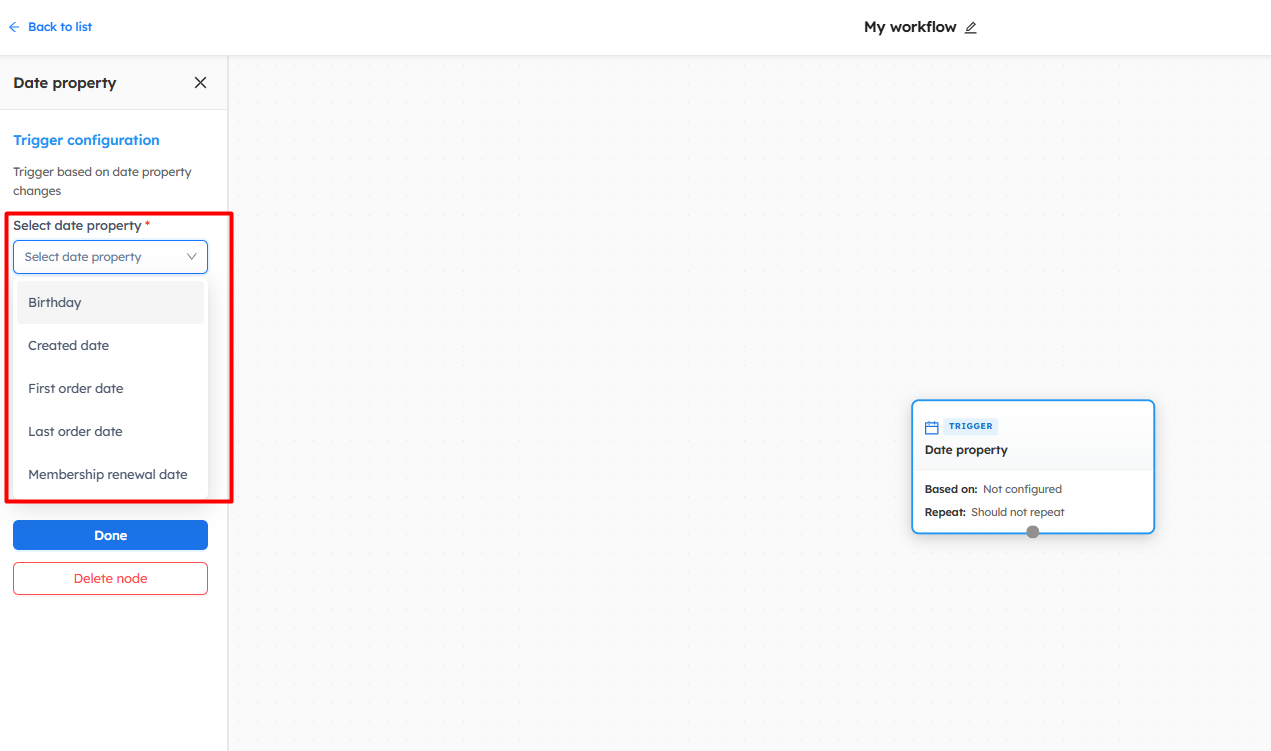1271x751 pixels.
Task: Open the Back to list link
Action: coord(59,27)
